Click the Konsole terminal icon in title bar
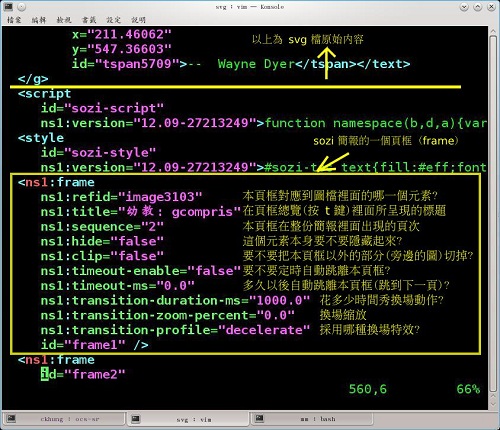This screenshot has width=500, height=430. click(8, 6)
